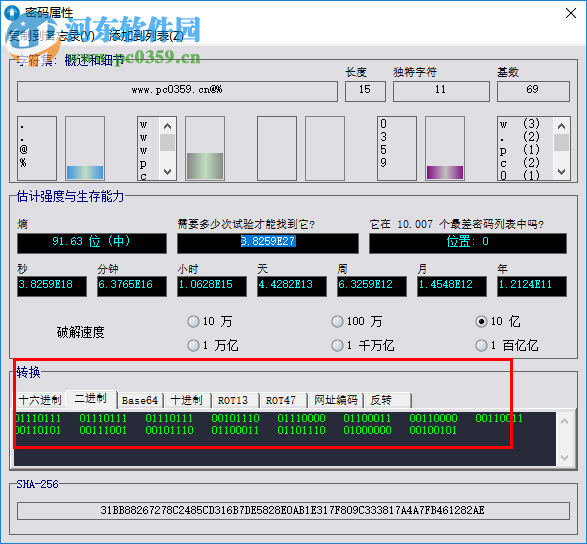
Task: Switch to the ROT13 tab
Action: pyautogui.click(x=235, y=400)
